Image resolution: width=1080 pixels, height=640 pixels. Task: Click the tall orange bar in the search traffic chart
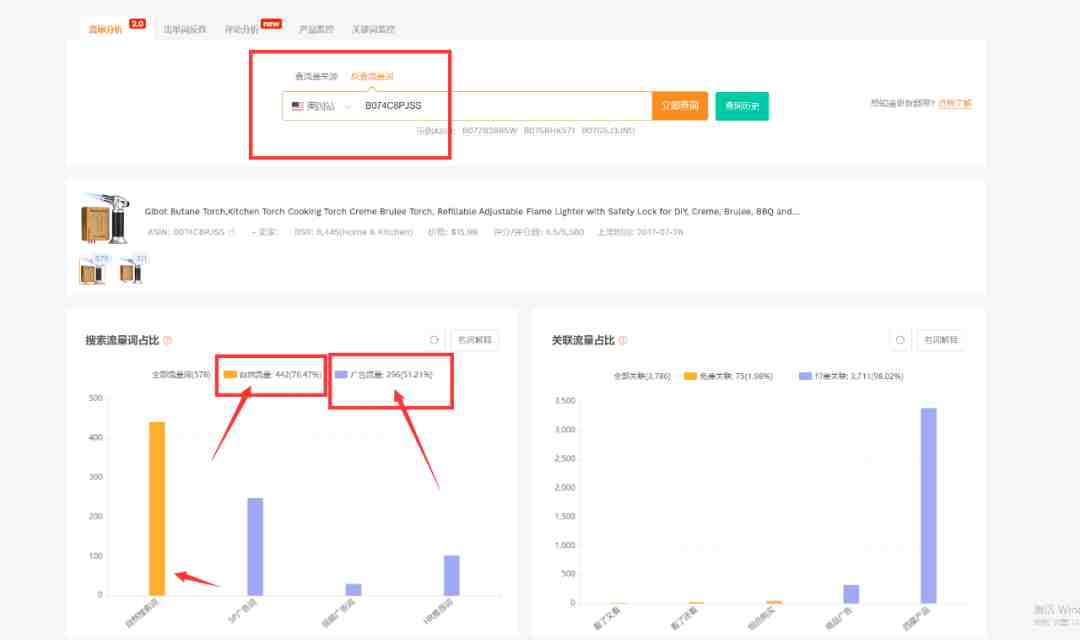click(x=157, y=508)
